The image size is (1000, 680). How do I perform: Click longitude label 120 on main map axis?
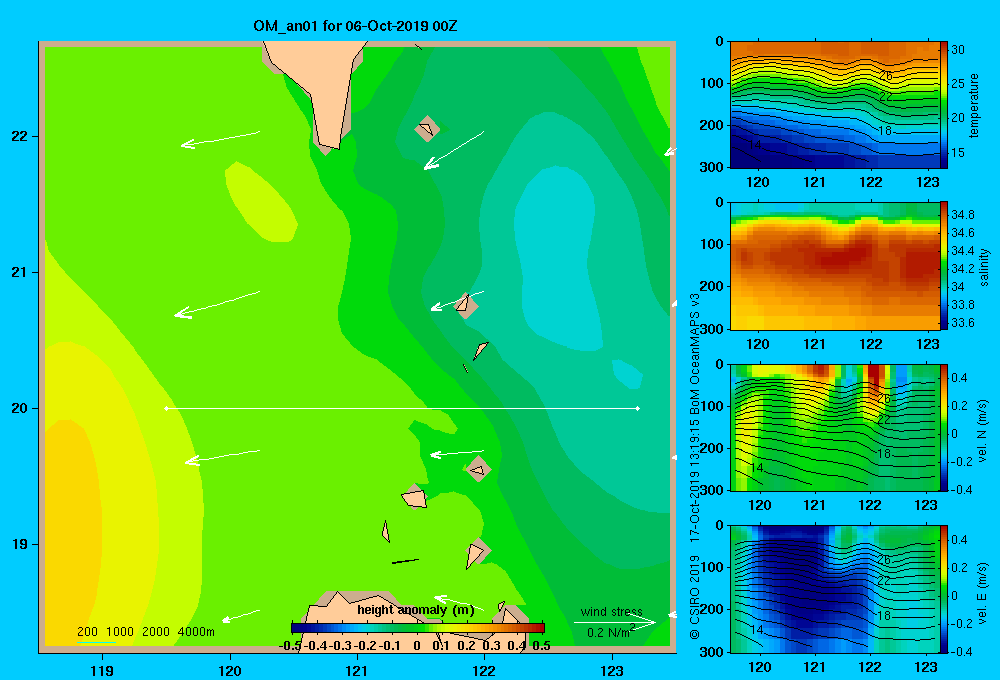230,670
